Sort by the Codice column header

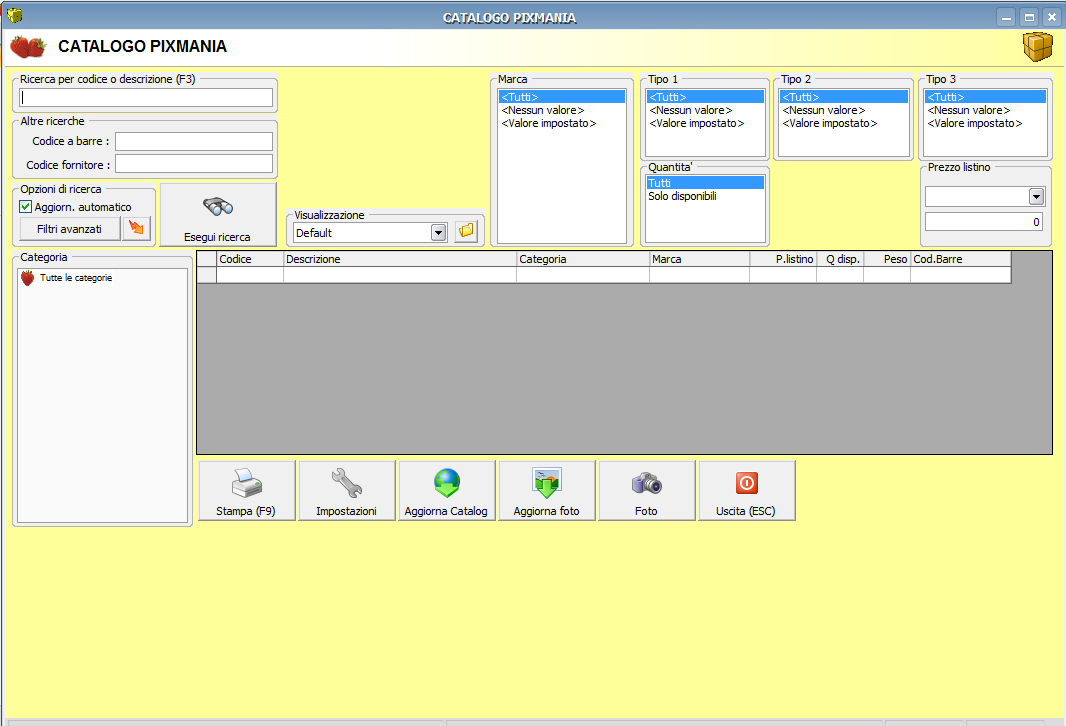point(250,259)
